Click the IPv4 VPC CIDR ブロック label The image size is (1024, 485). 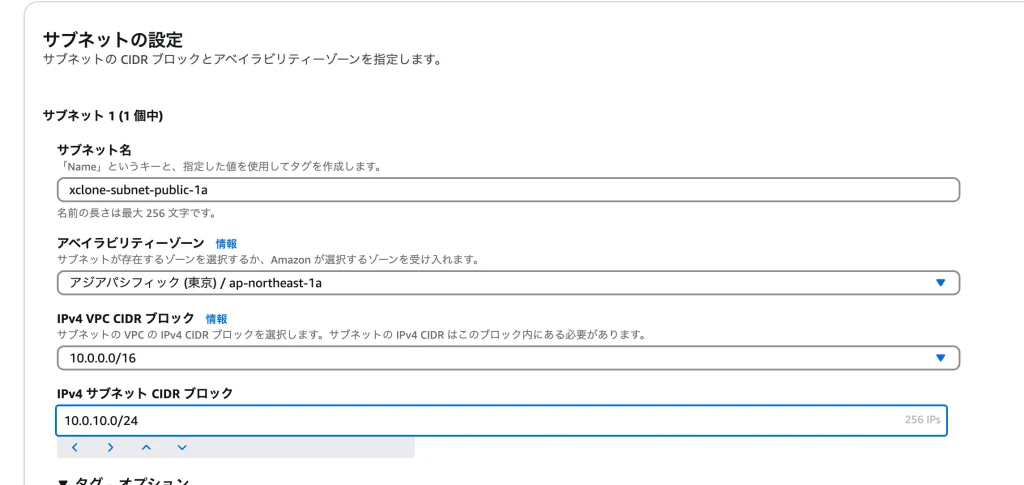[126, 318]
